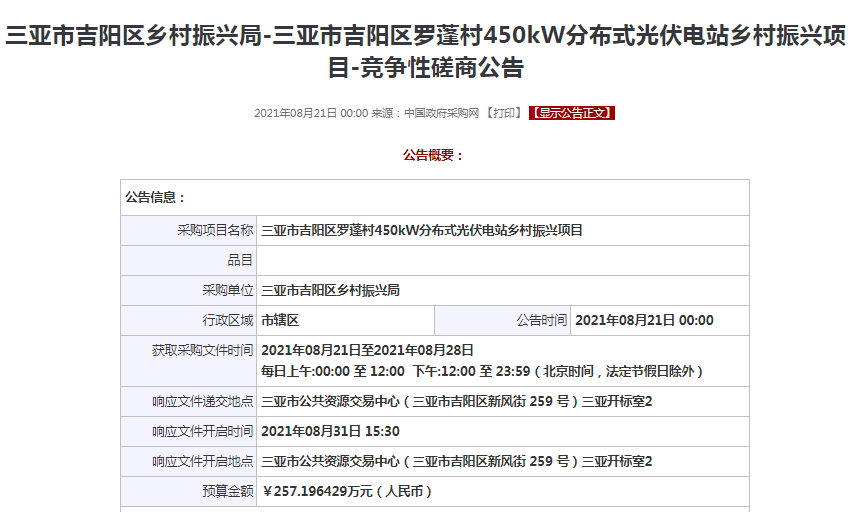The height and width of the screenshot is (512, 868).
Task: Click the 公告时间 date value in the table
Action: [644, 320]
